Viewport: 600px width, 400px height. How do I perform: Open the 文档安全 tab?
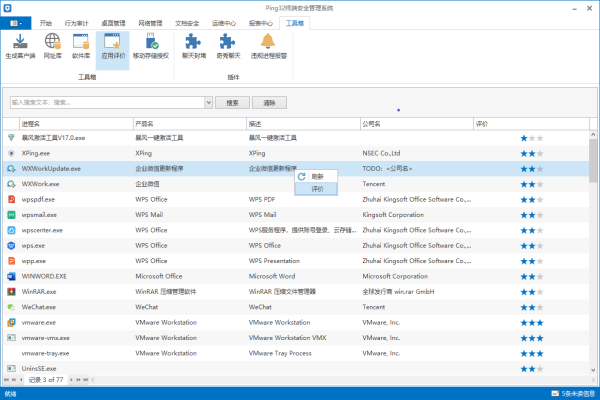click(187, 23)
